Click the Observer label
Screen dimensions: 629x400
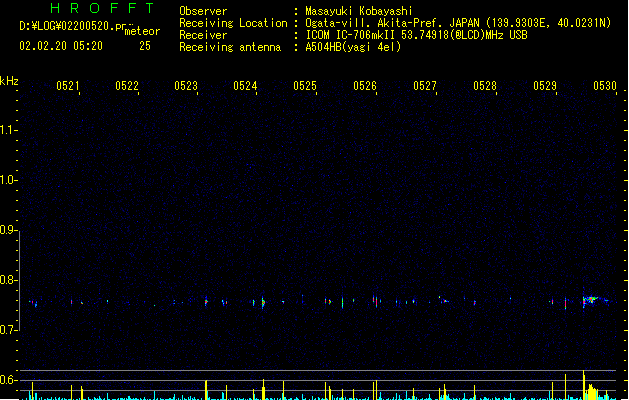click(203, 11)
